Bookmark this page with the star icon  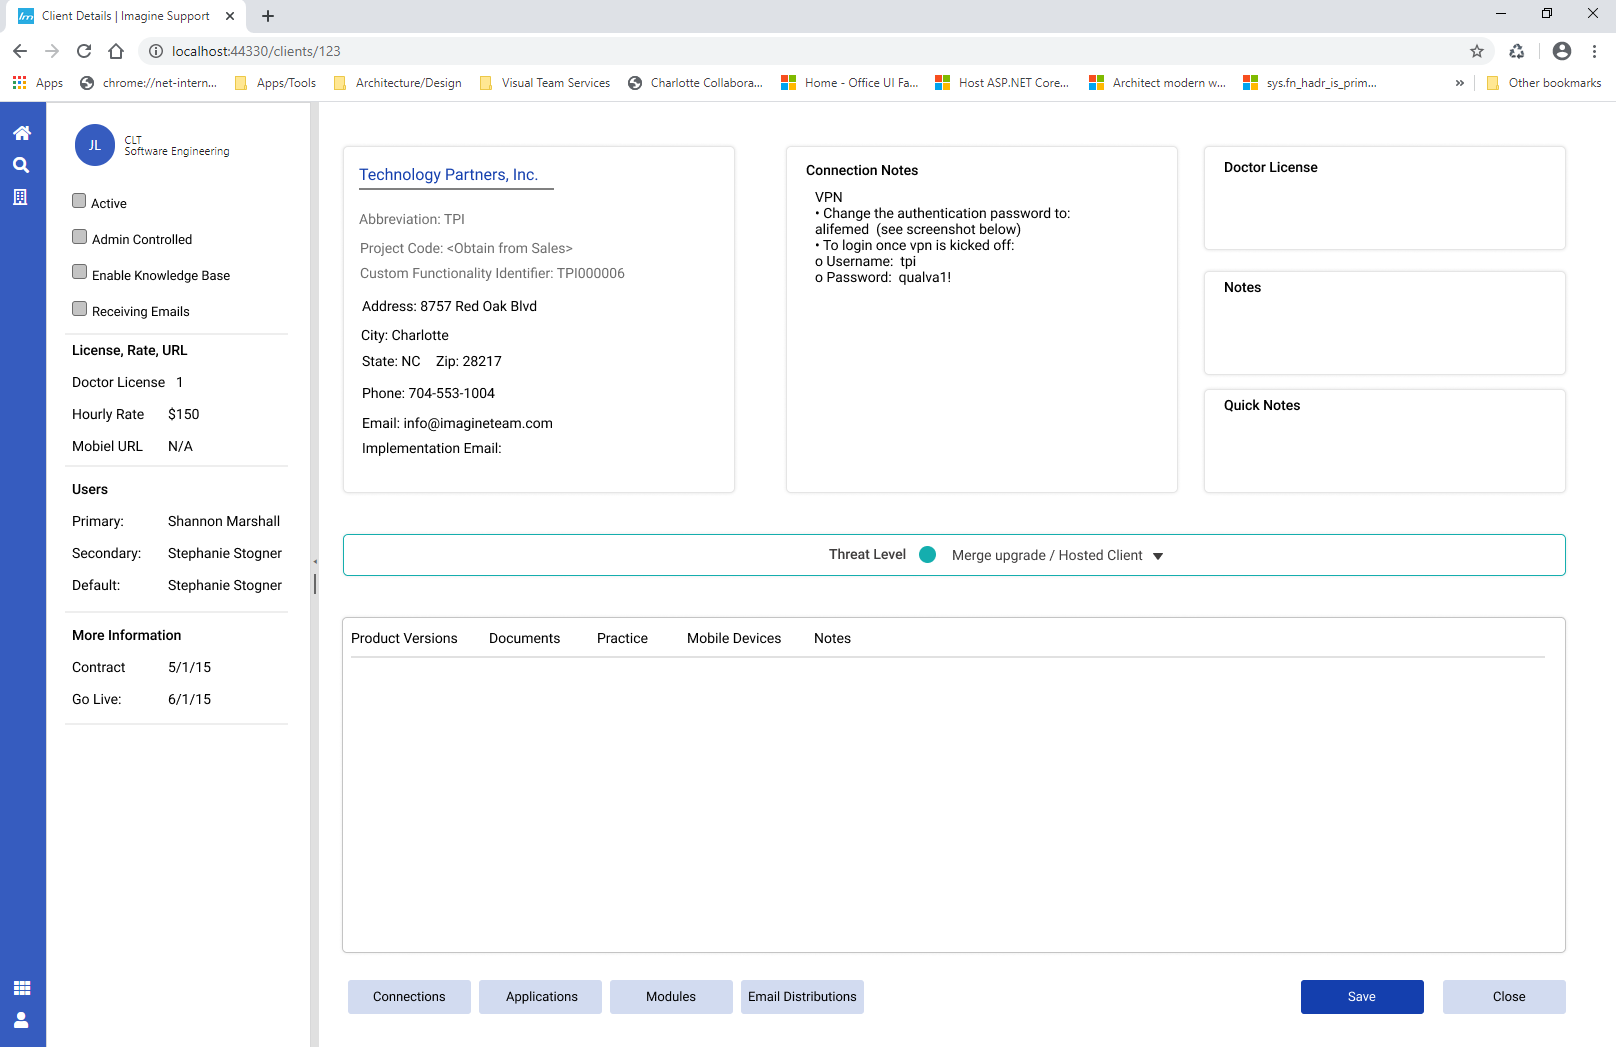pyautogui.click(x=1477, y=51)
